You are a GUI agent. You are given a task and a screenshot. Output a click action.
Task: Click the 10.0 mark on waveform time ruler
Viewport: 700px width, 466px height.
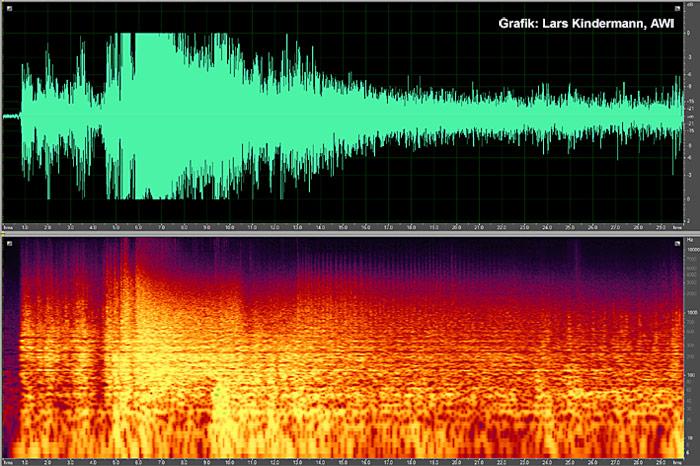(229, 228)
